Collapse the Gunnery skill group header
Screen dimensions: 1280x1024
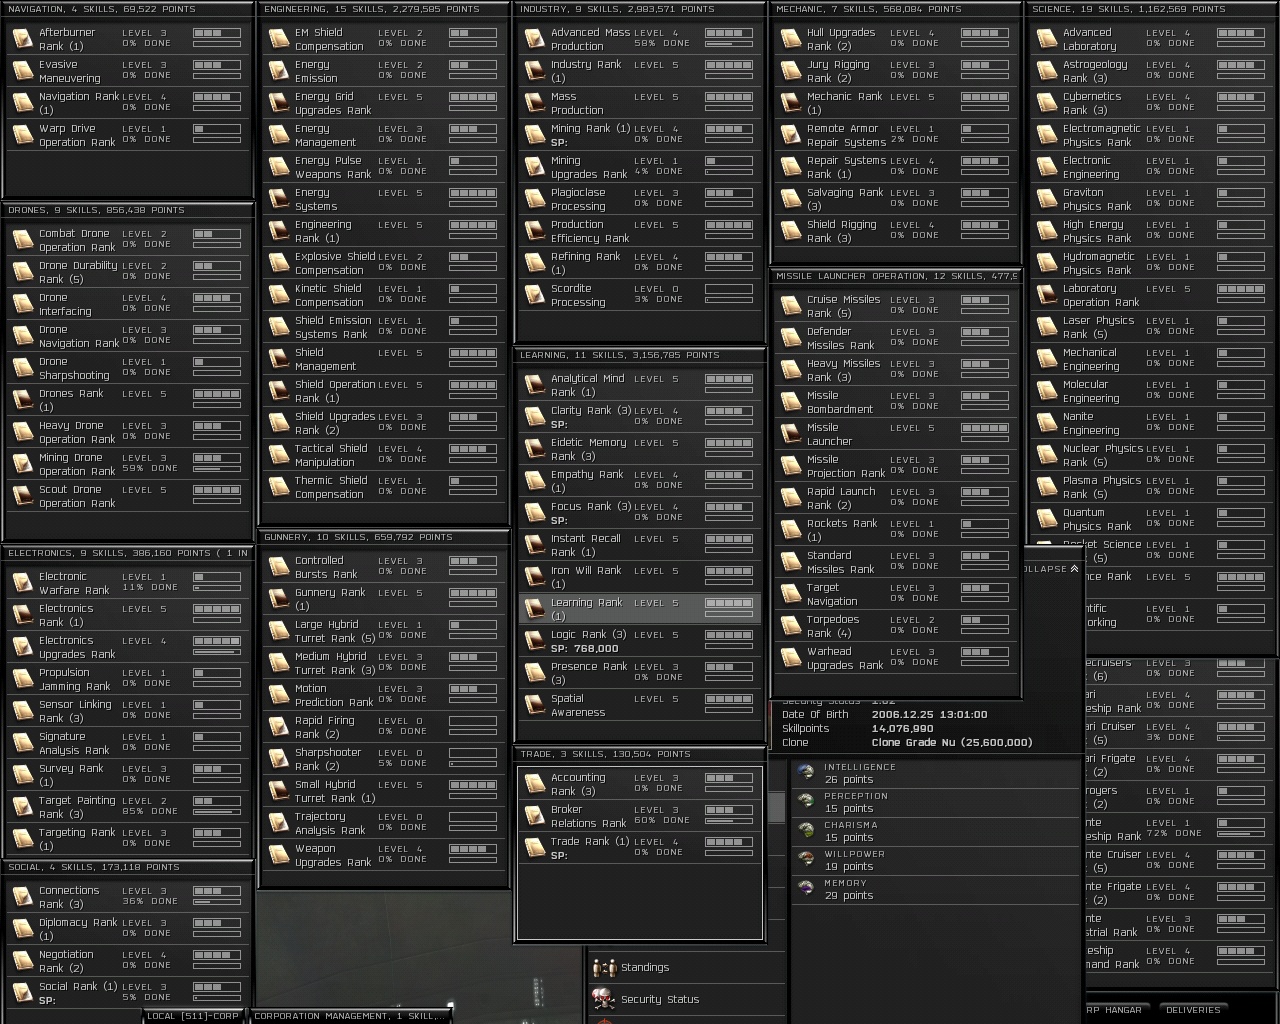[385, 537]
